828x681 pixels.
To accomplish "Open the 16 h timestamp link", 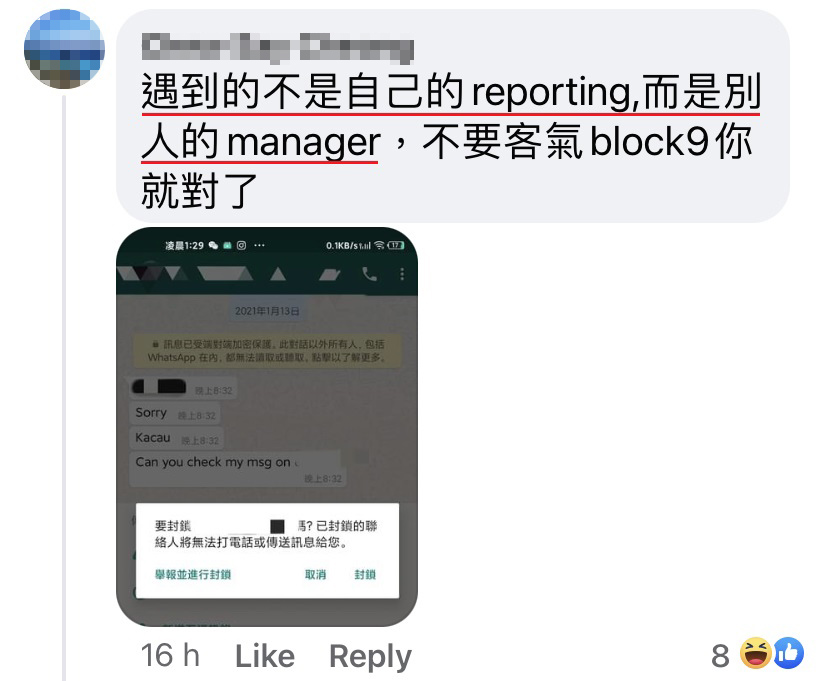I will (x=170, y=656).
